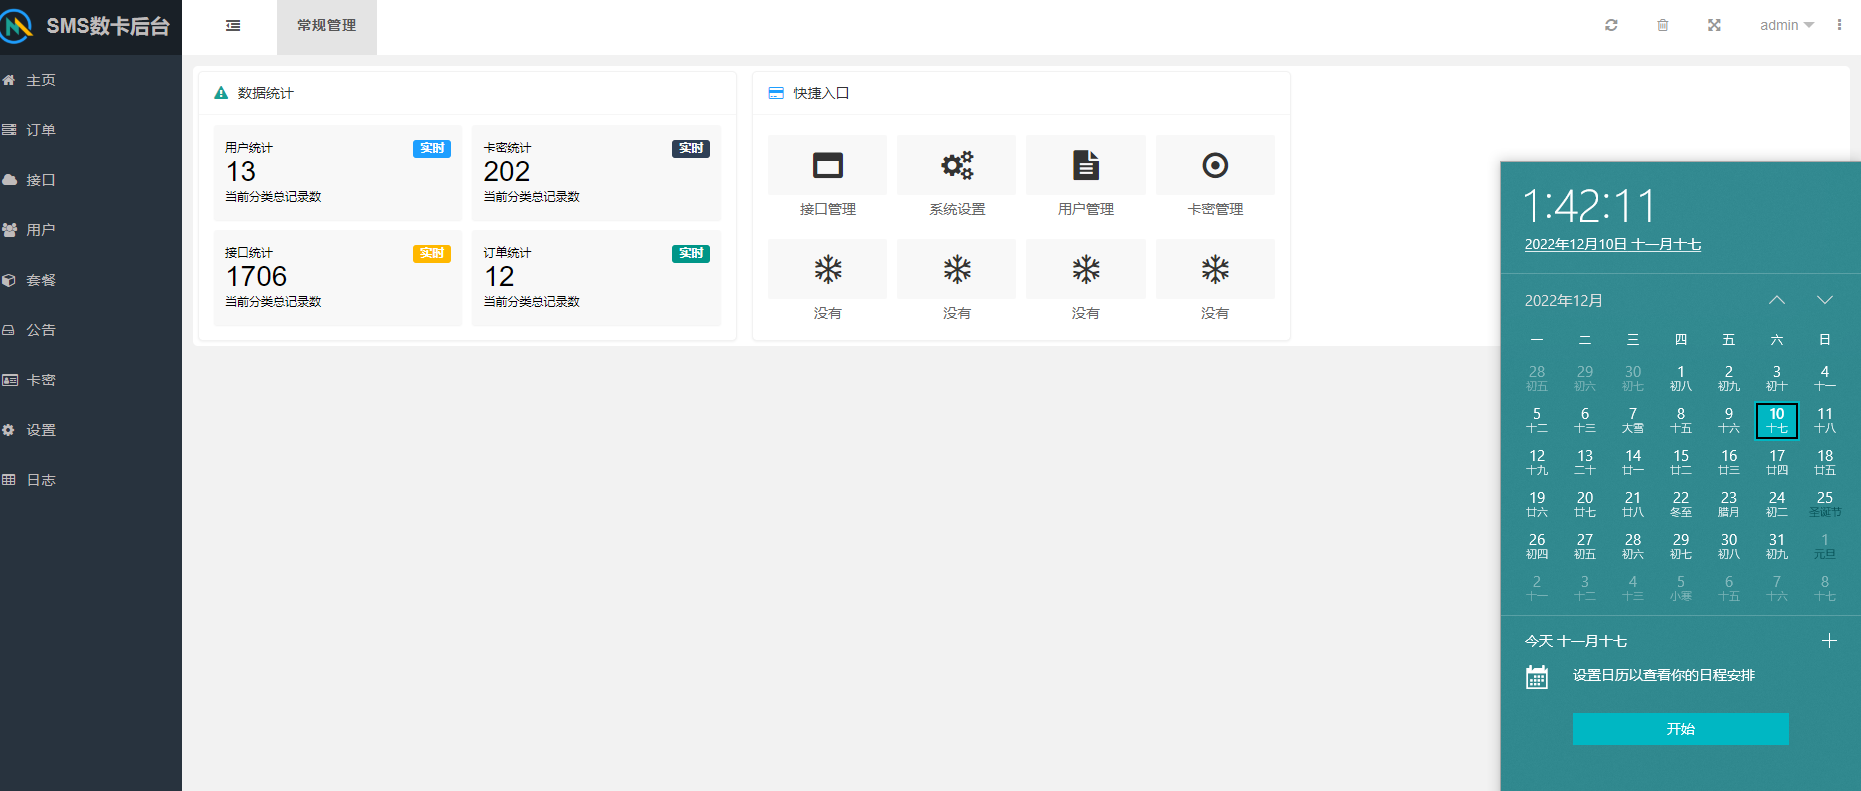Viewport: 1861px width, 791px height.
Task: Select 订单 in the sidebar
Action: pyautogui.click(x=41, y=130)
